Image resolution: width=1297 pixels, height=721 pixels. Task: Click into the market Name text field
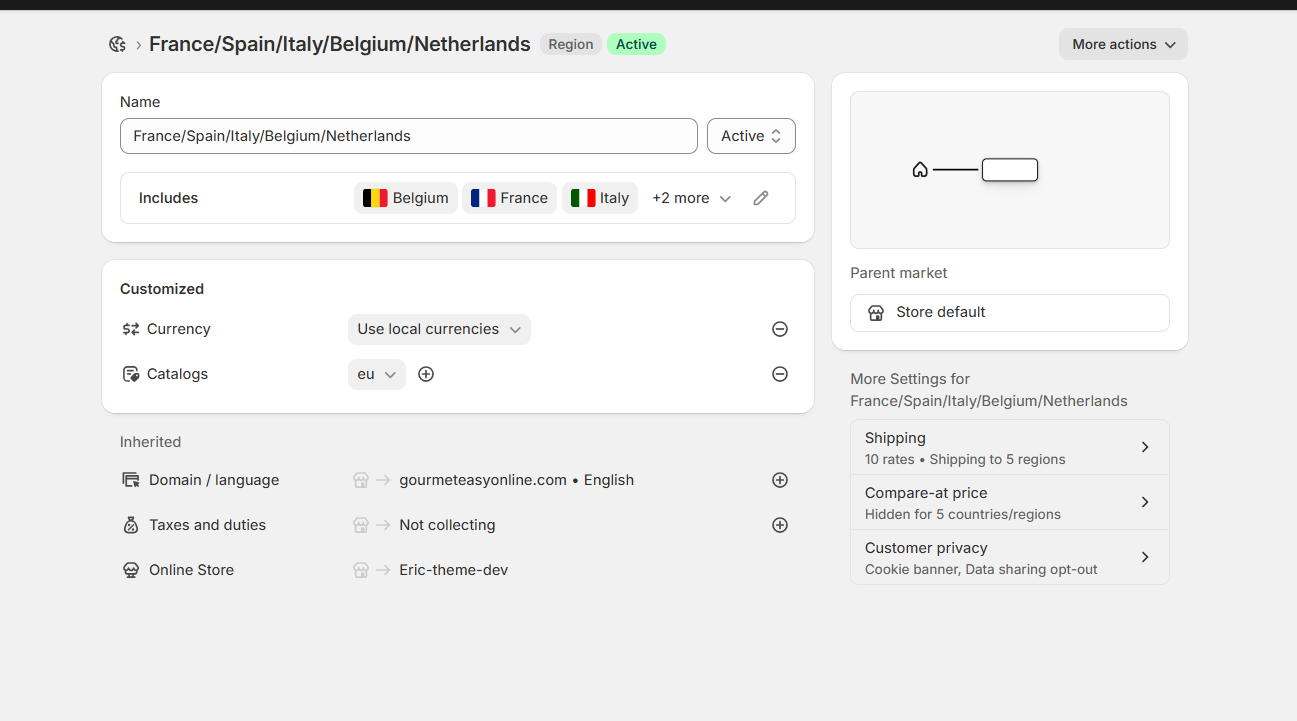pyautogui.click(x=408, y=136)
